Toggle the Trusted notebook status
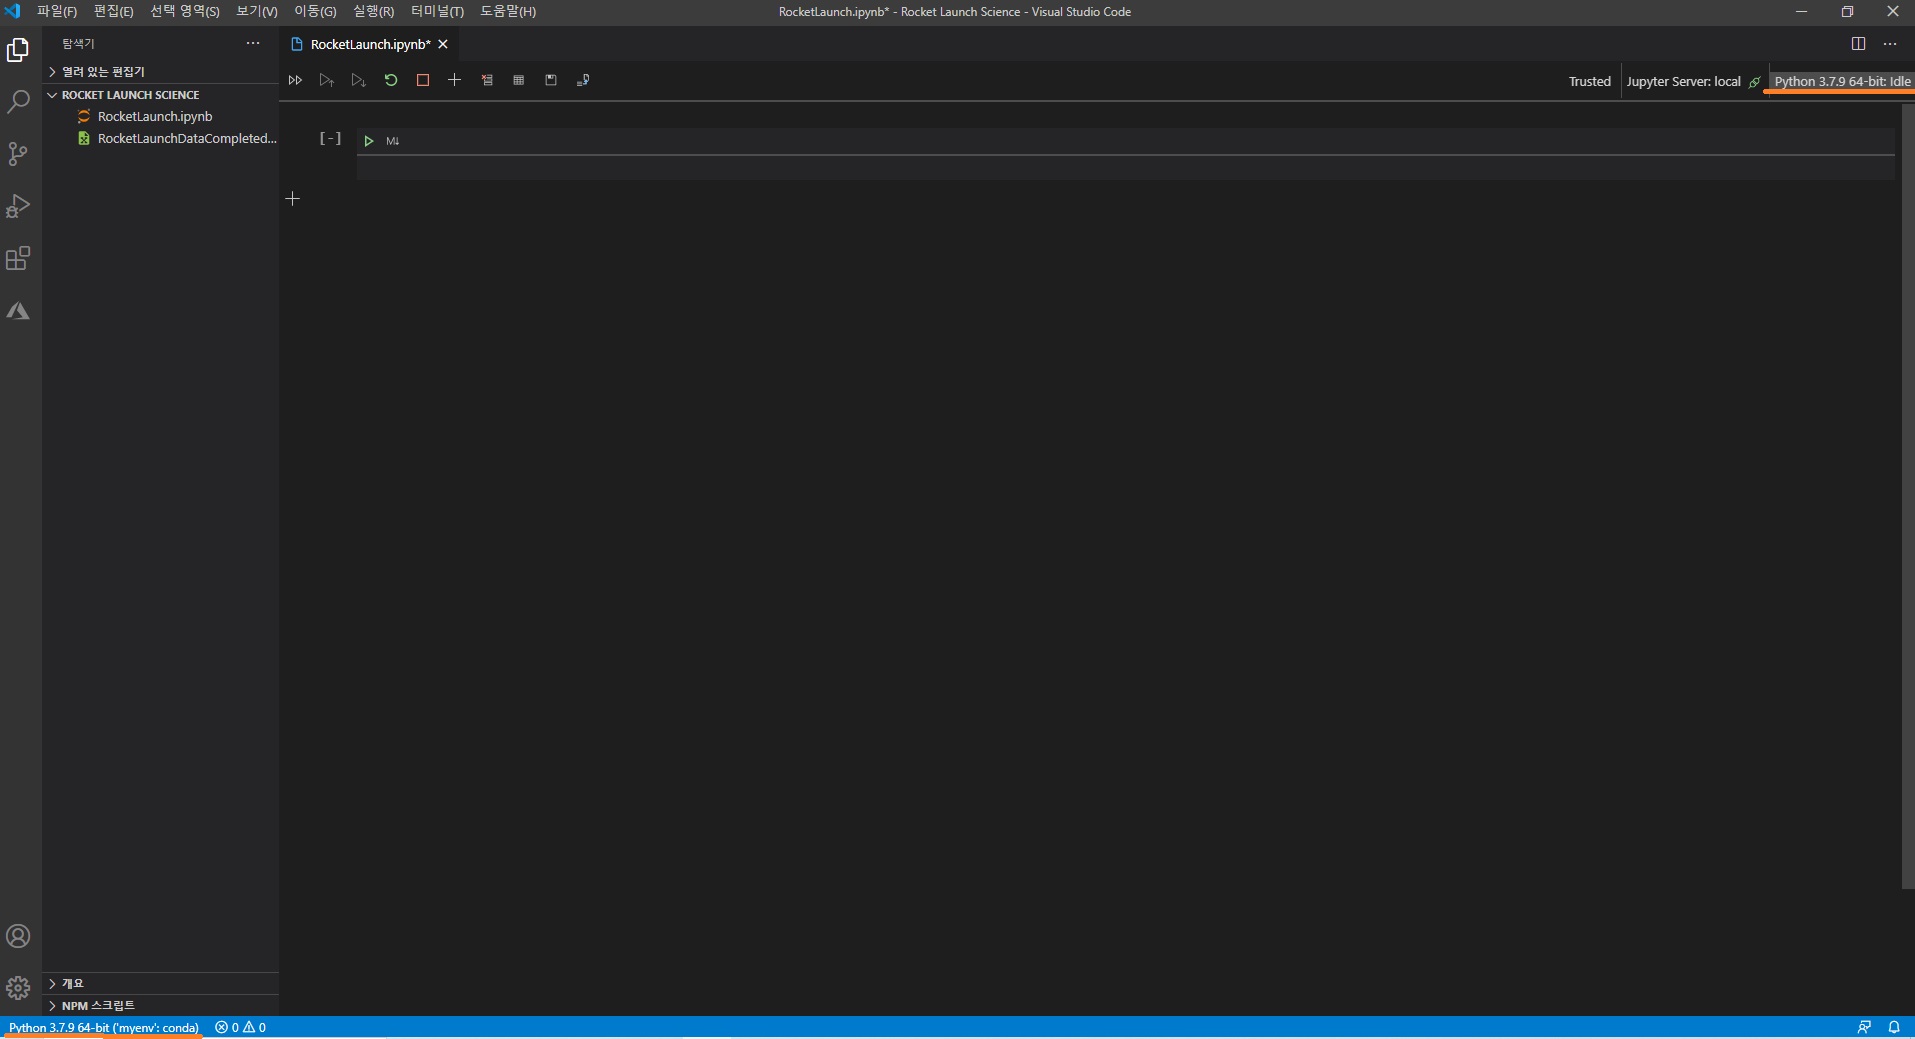Image resolution: width=1915 pixels, height=1039 pixels. click(x=1589, y=82)
